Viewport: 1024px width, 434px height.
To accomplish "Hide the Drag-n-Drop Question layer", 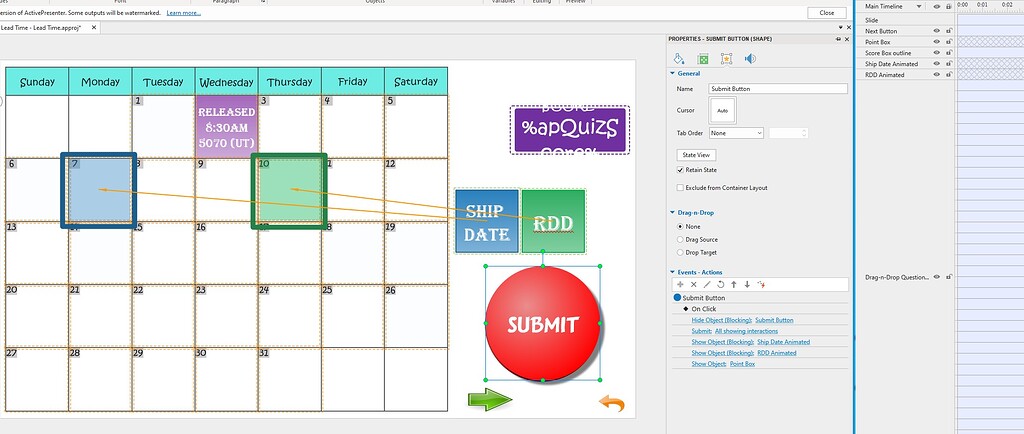I will (936, 277).
